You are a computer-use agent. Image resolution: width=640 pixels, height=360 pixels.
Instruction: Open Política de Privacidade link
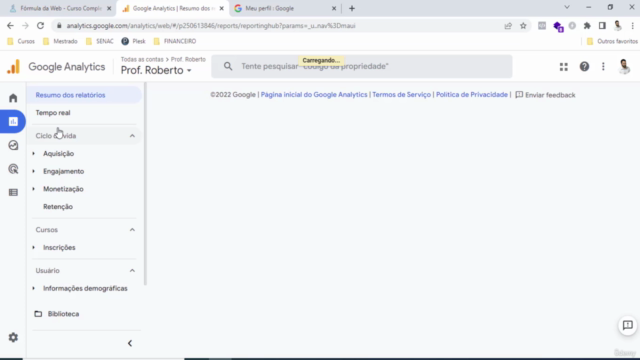472,95
